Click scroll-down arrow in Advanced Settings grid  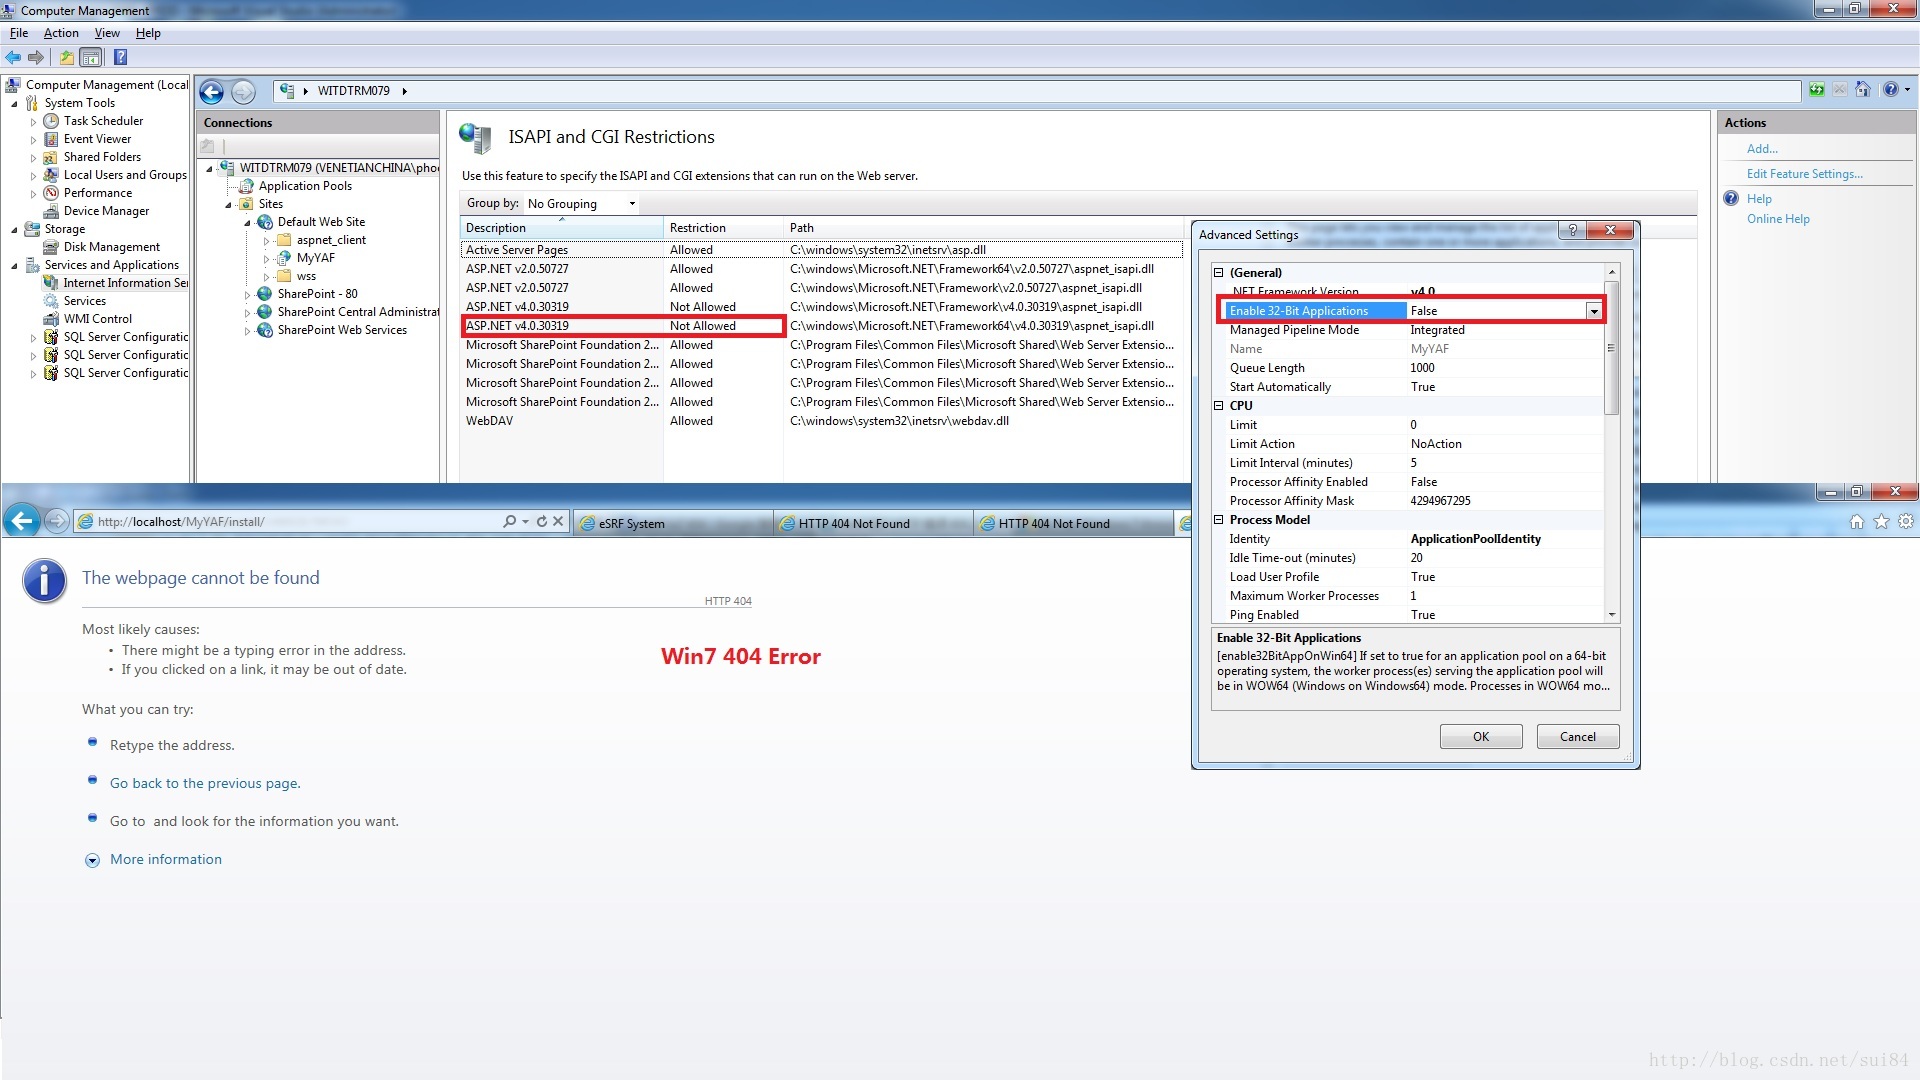[1611, 615]
